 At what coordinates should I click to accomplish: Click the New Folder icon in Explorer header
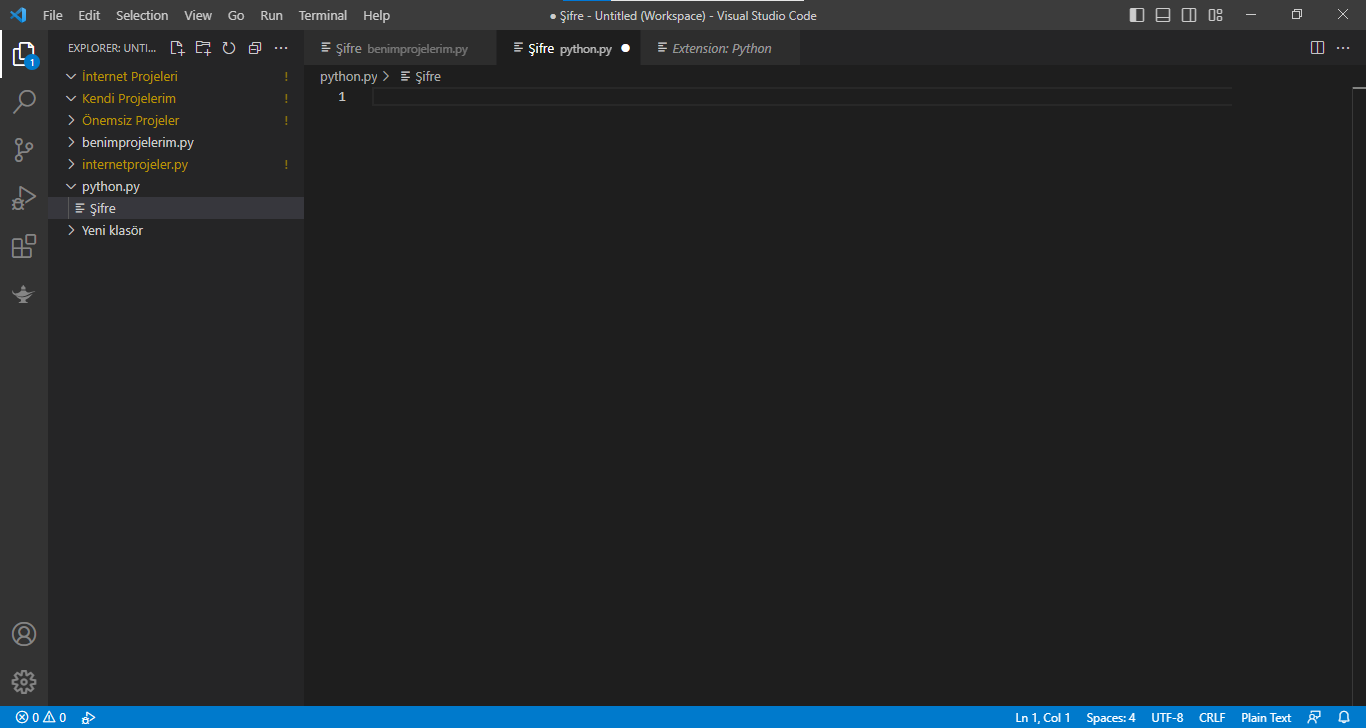coord(203,48)
